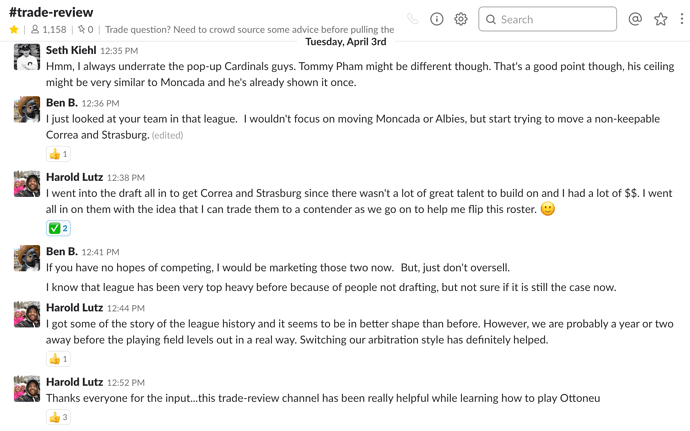This screenshot has height=431, width=690.
Task: Open channel settings gear icon
Action: click(461, 19)
